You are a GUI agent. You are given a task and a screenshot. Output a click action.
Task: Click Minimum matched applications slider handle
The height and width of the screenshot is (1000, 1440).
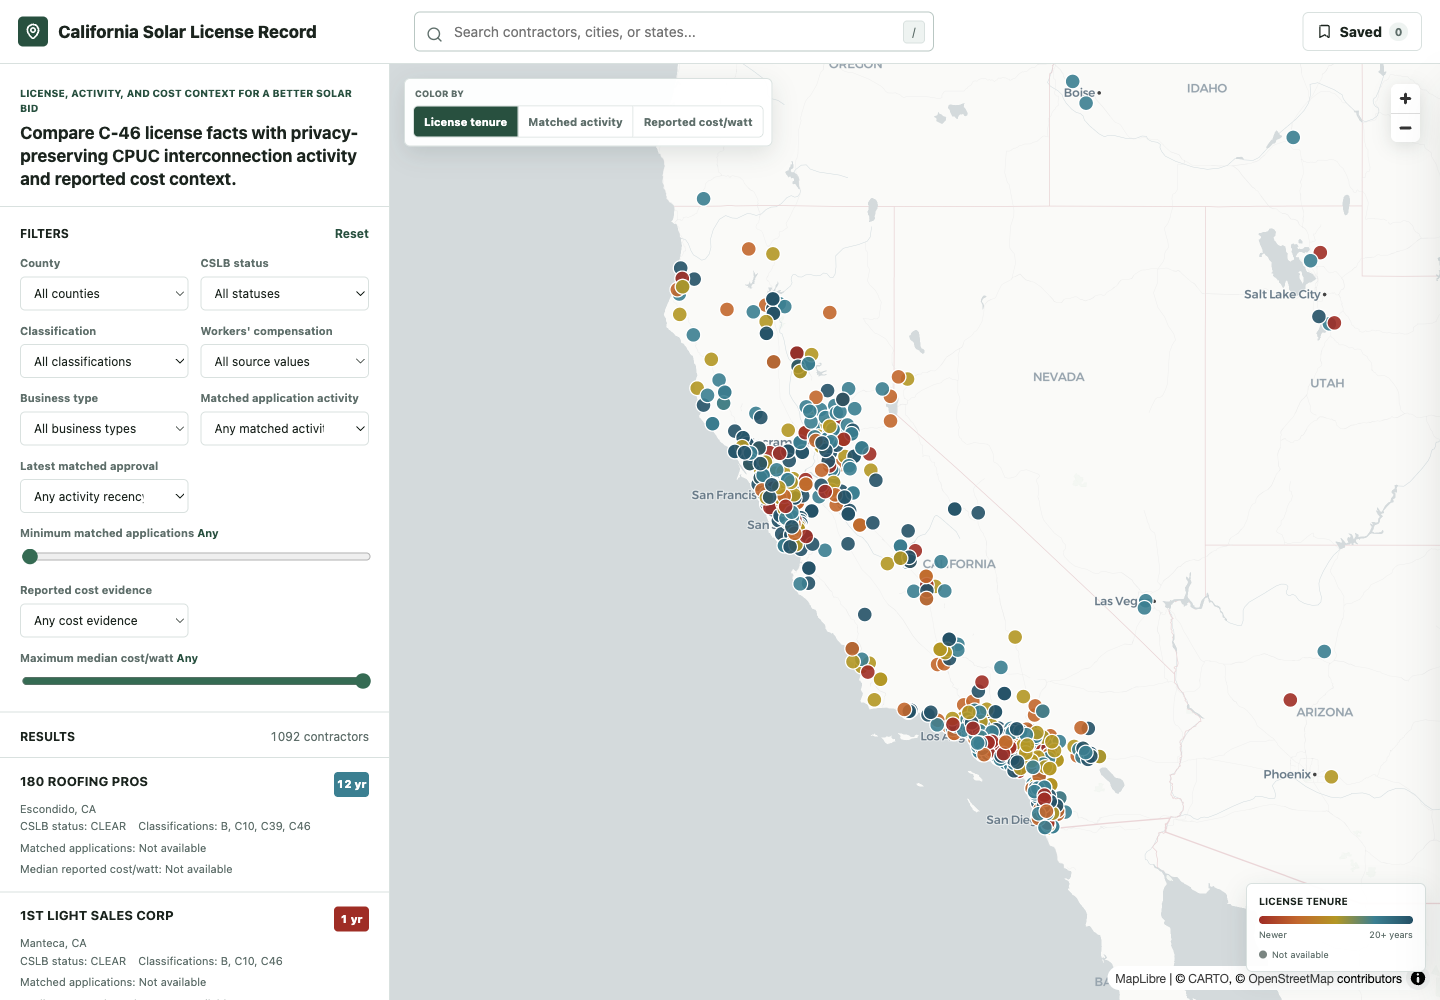[30, 557]
